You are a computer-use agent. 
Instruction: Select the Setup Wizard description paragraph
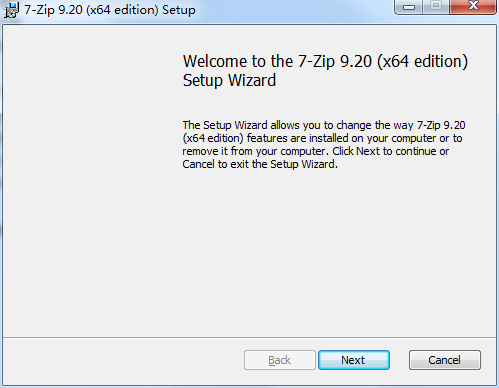coord(324,145)
